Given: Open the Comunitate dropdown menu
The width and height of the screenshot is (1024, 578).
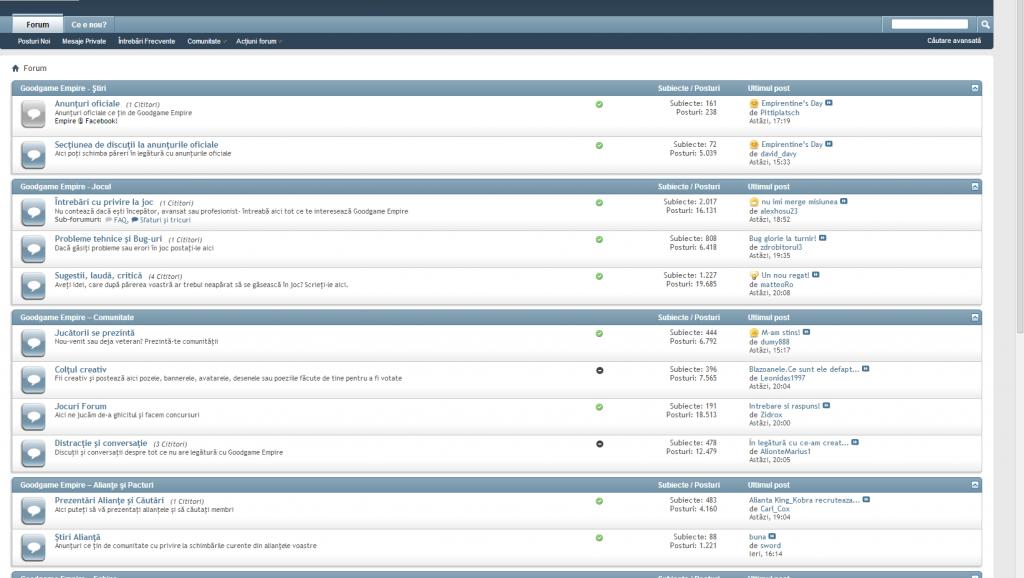Looking at the screenshot, I should coord(206,41).
